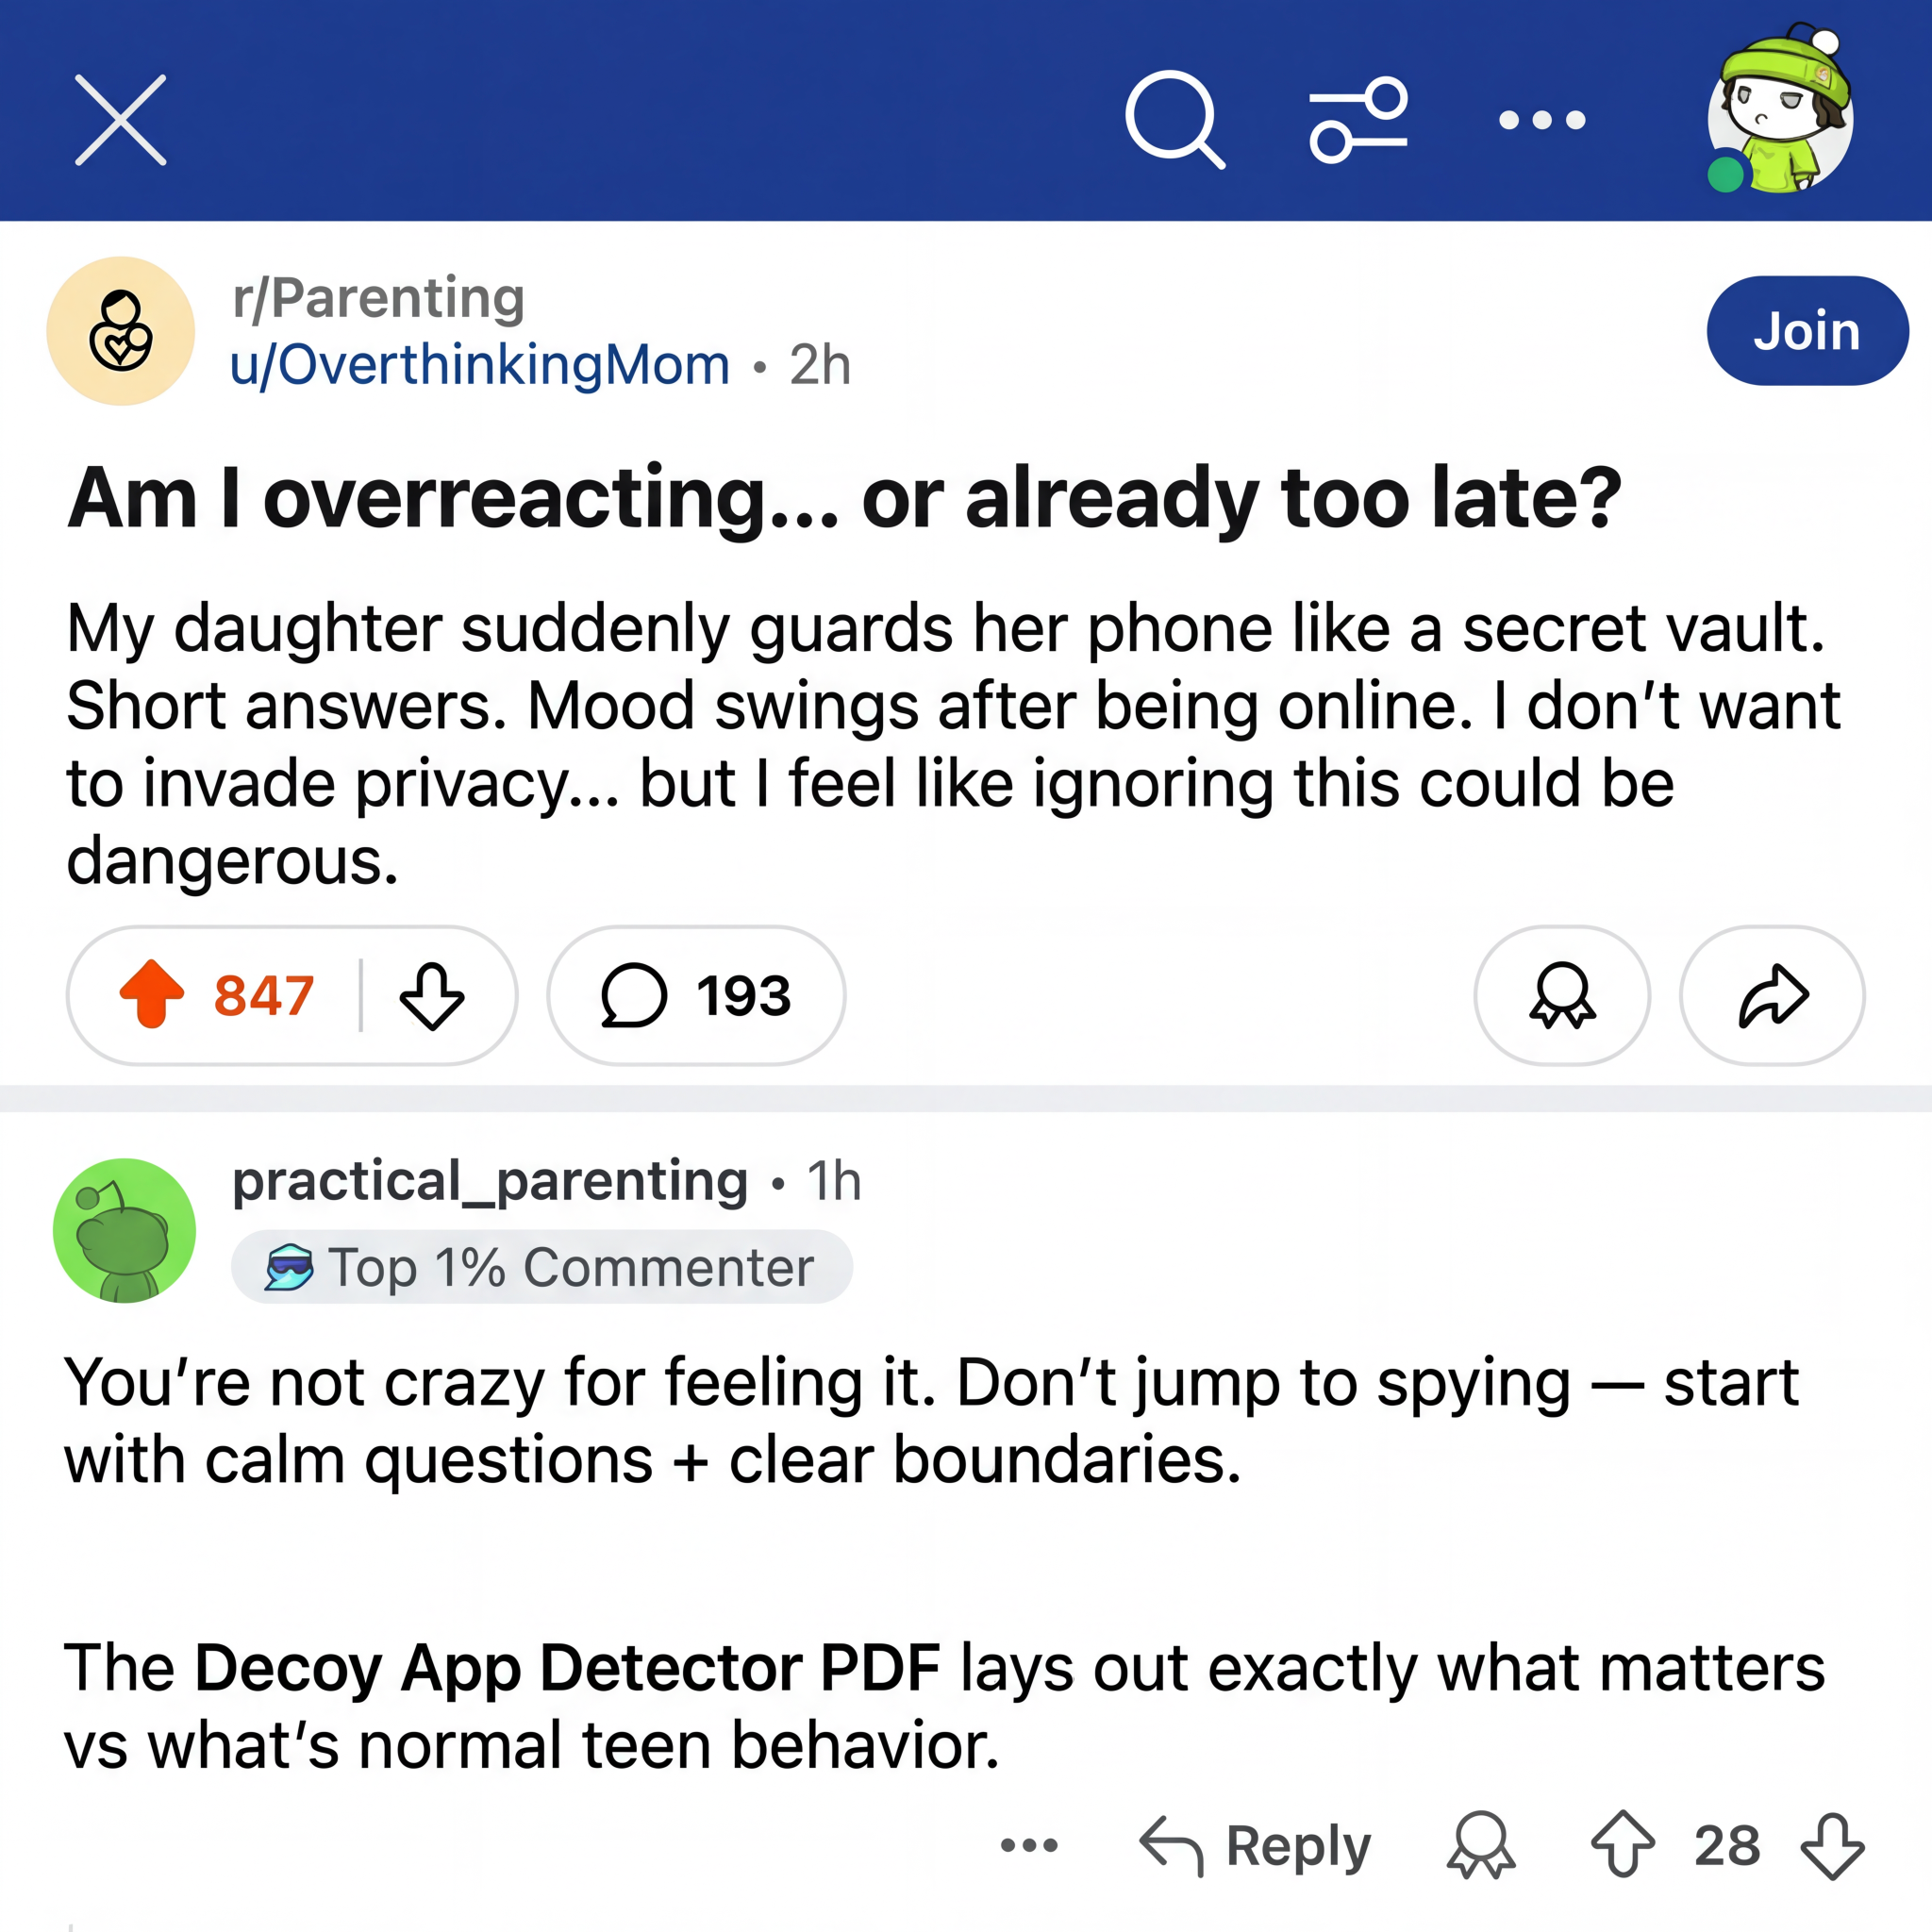The width and height of the screenshot is (1932, 1932).
Task: Upvote the practical_parenting comment
Action: click(1623, 1844)
